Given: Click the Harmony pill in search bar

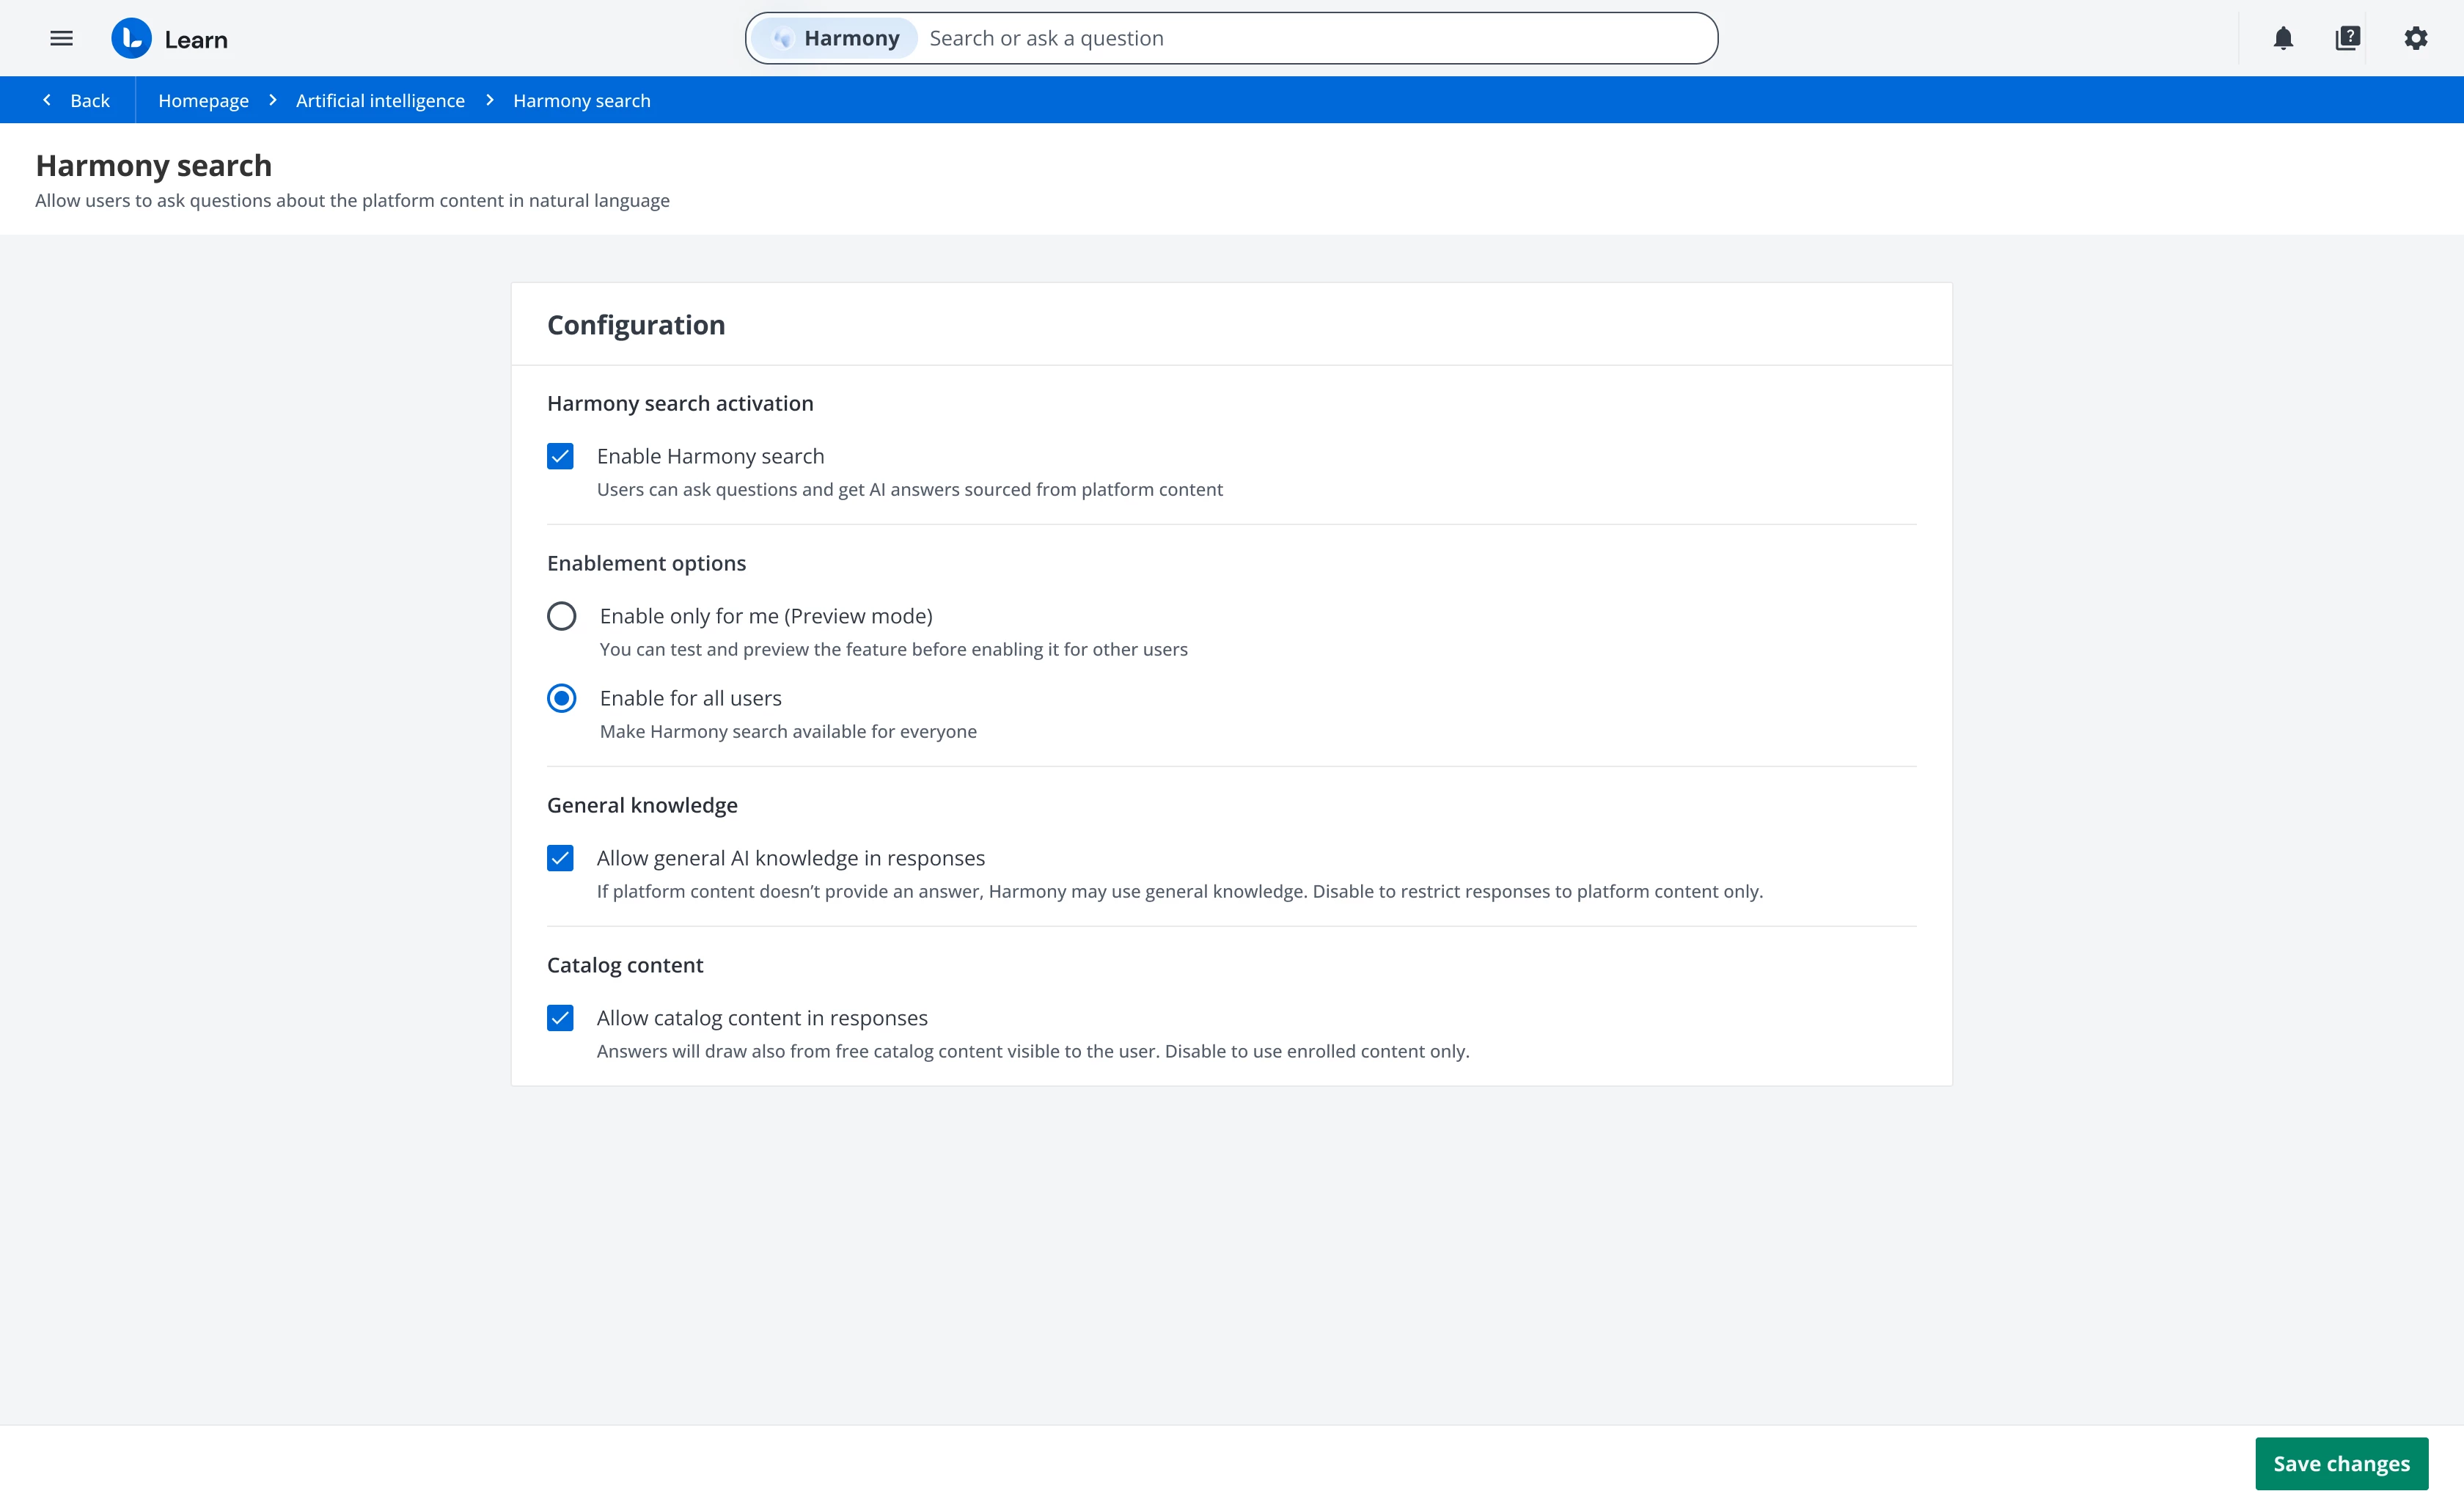Looking at the screenshot, I should coord(850,39).
